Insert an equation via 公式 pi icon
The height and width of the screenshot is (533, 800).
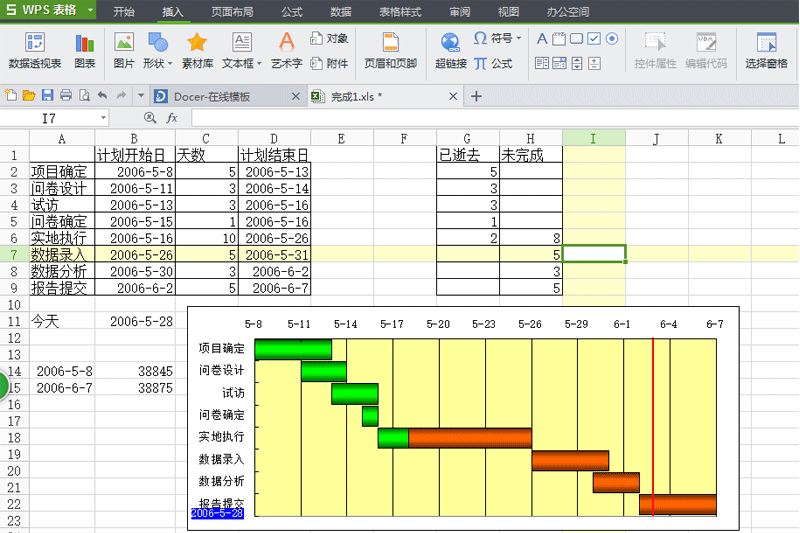493,63
